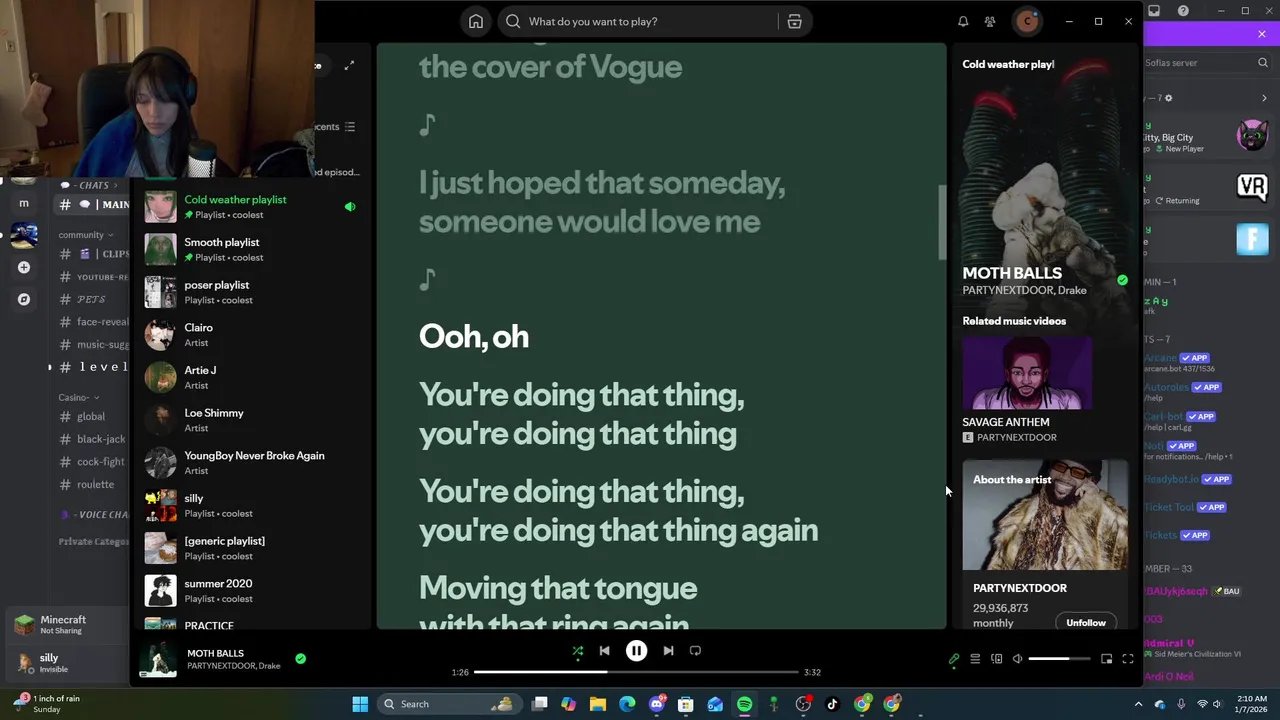This screenshot has height=720, width=1280.
Task: Open poser playlist
Action: (250, 292)
